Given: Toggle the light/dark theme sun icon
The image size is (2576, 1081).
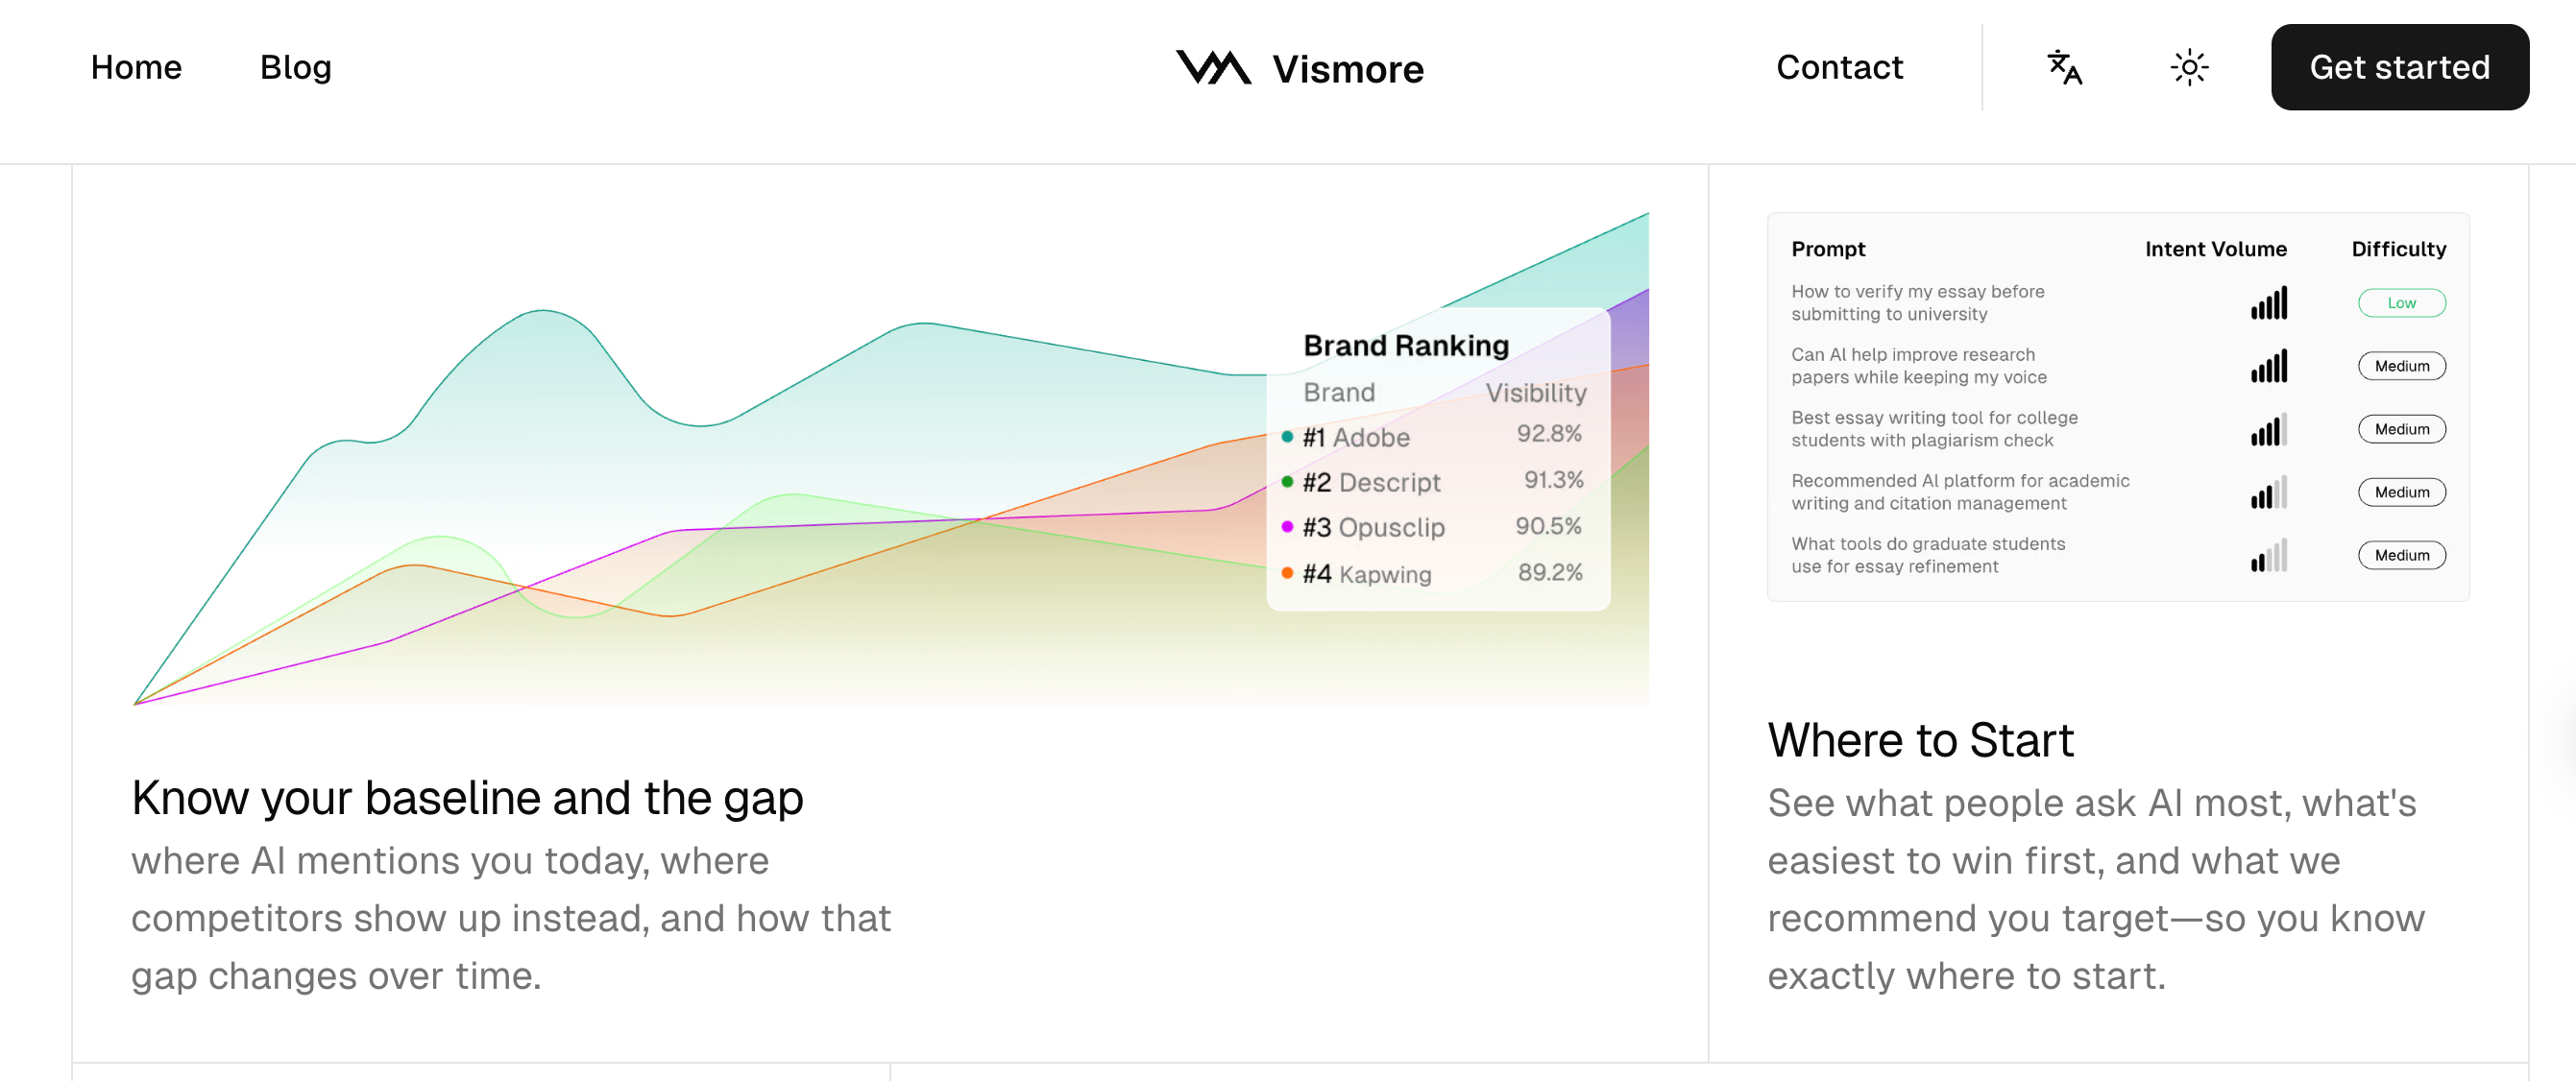Looking at the screenshot, I should (2189, 68).
